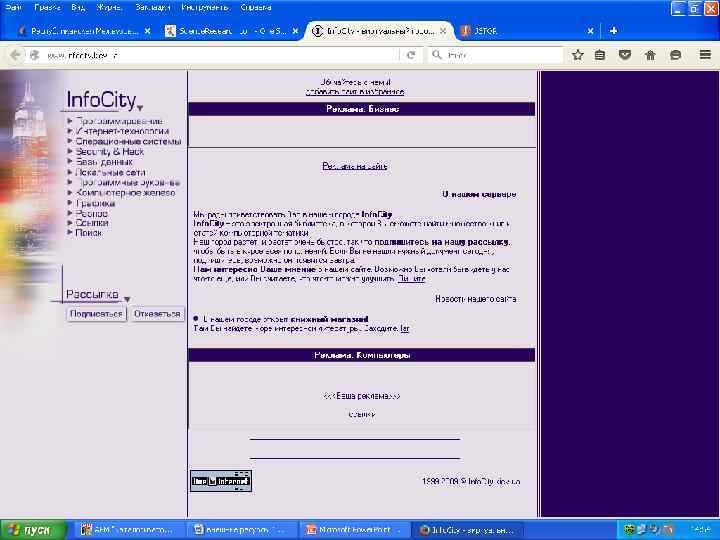
Task: Open a new tab with plus button
Action: (x=613, y=31)
